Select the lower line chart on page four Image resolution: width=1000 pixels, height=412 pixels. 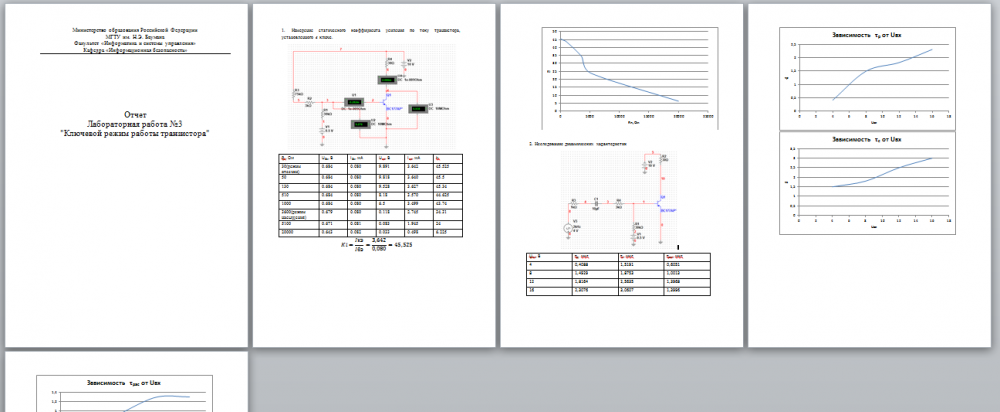pyautogui.click(x=867, y=184)
